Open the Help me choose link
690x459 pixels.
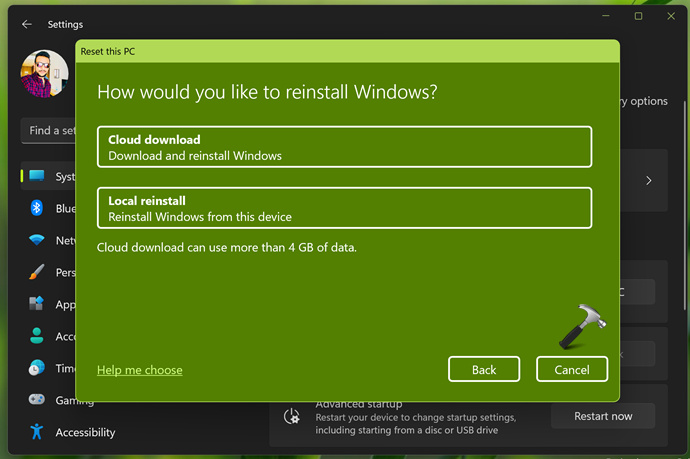click(139, 370)
